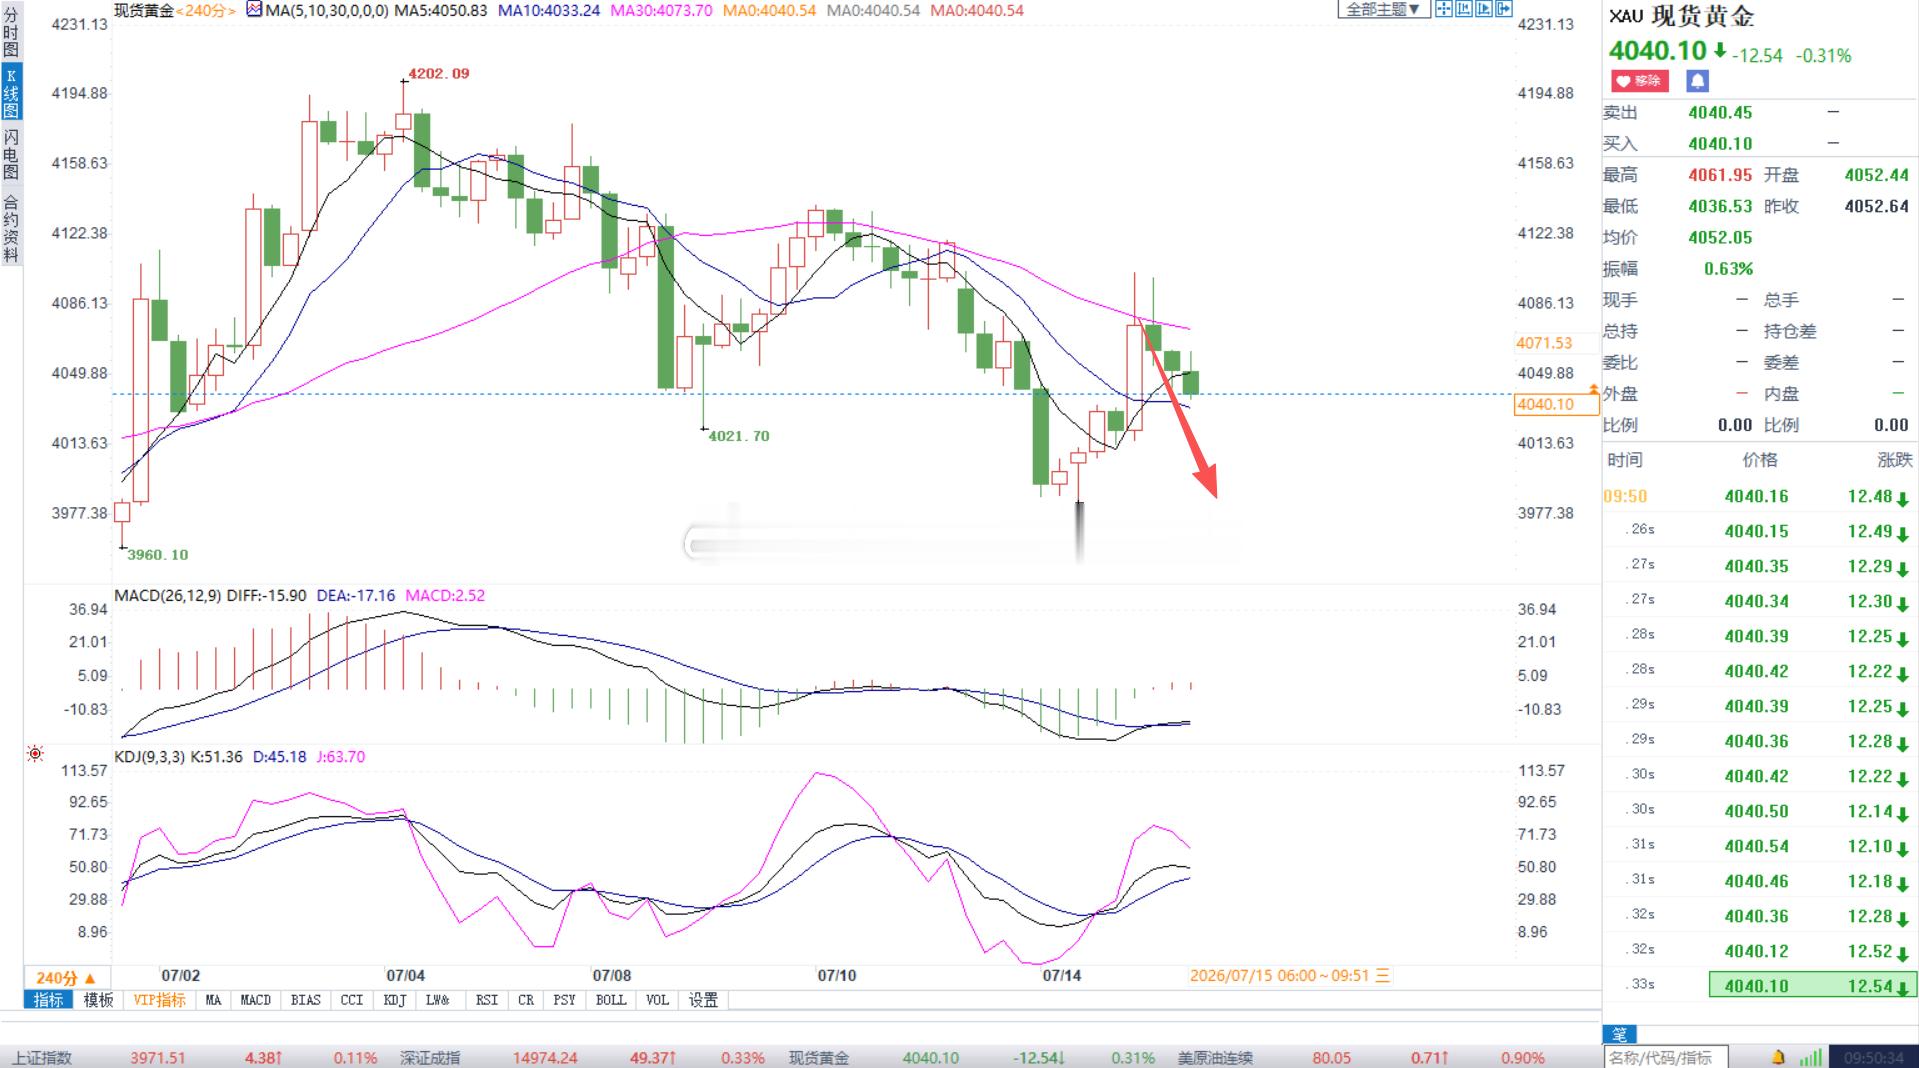1919x1068 pixels.
Task: Select the BOLL indicator button
Action: pos(610,1000)
